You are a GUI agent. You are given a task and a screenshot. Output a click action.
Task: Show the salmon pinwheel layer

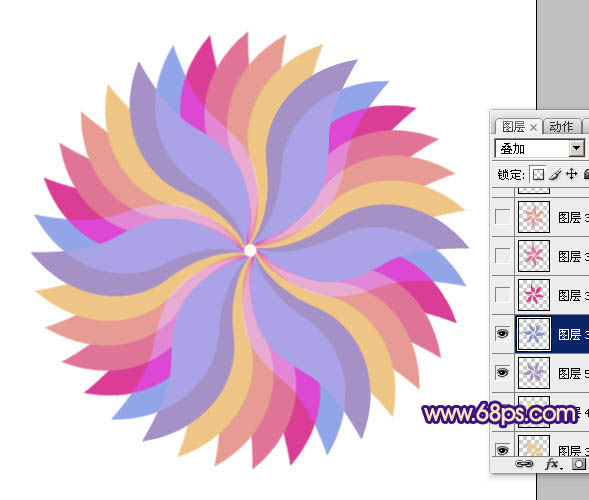(503, 217)
